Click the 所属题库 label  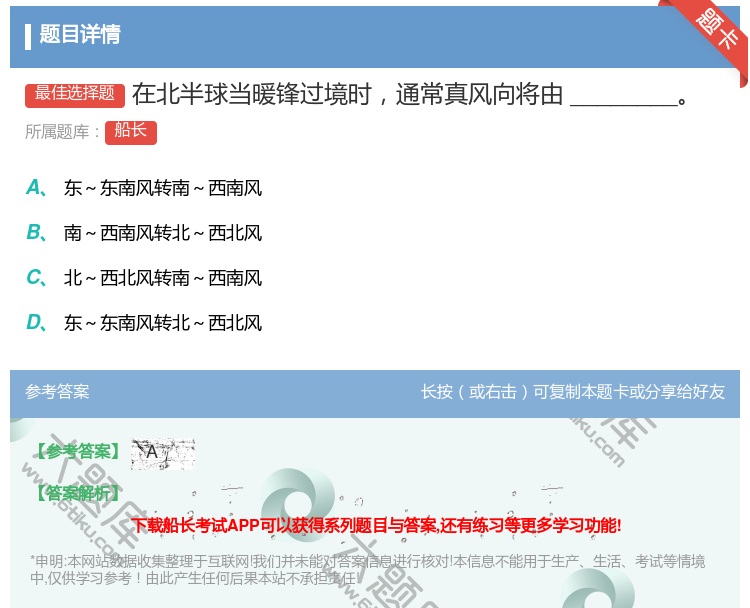(x=62, y=132)
